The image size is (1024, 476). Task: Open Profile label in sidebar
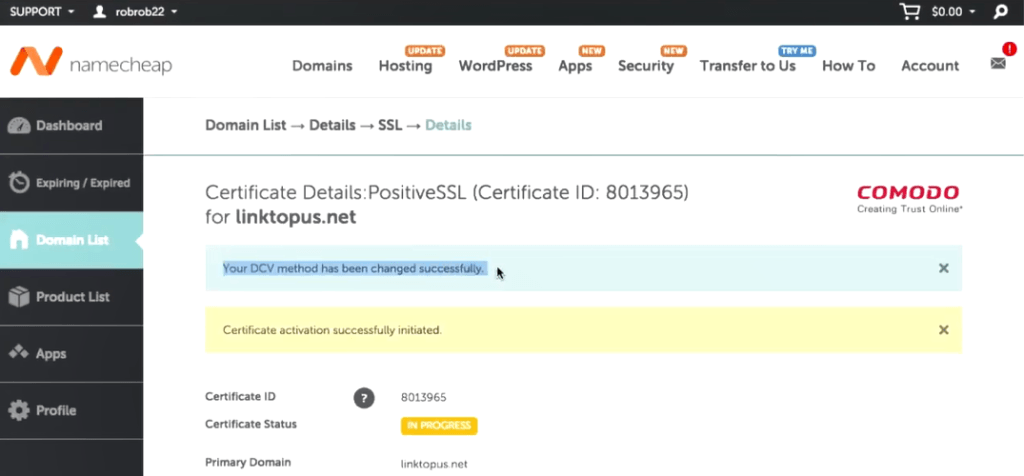click(56, 411)
